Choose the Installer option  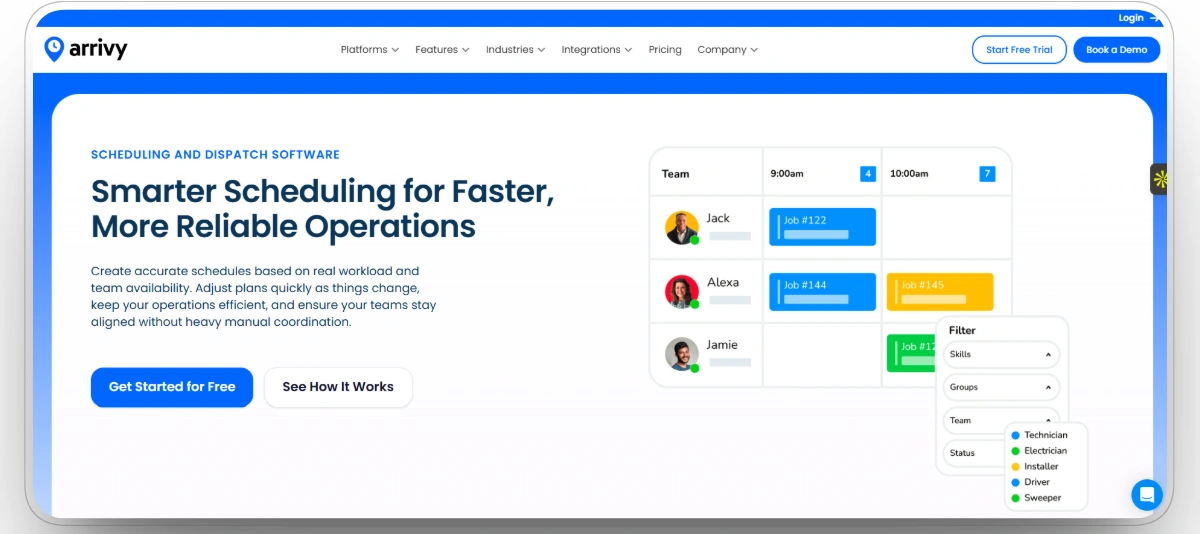tap(1034, 467)
